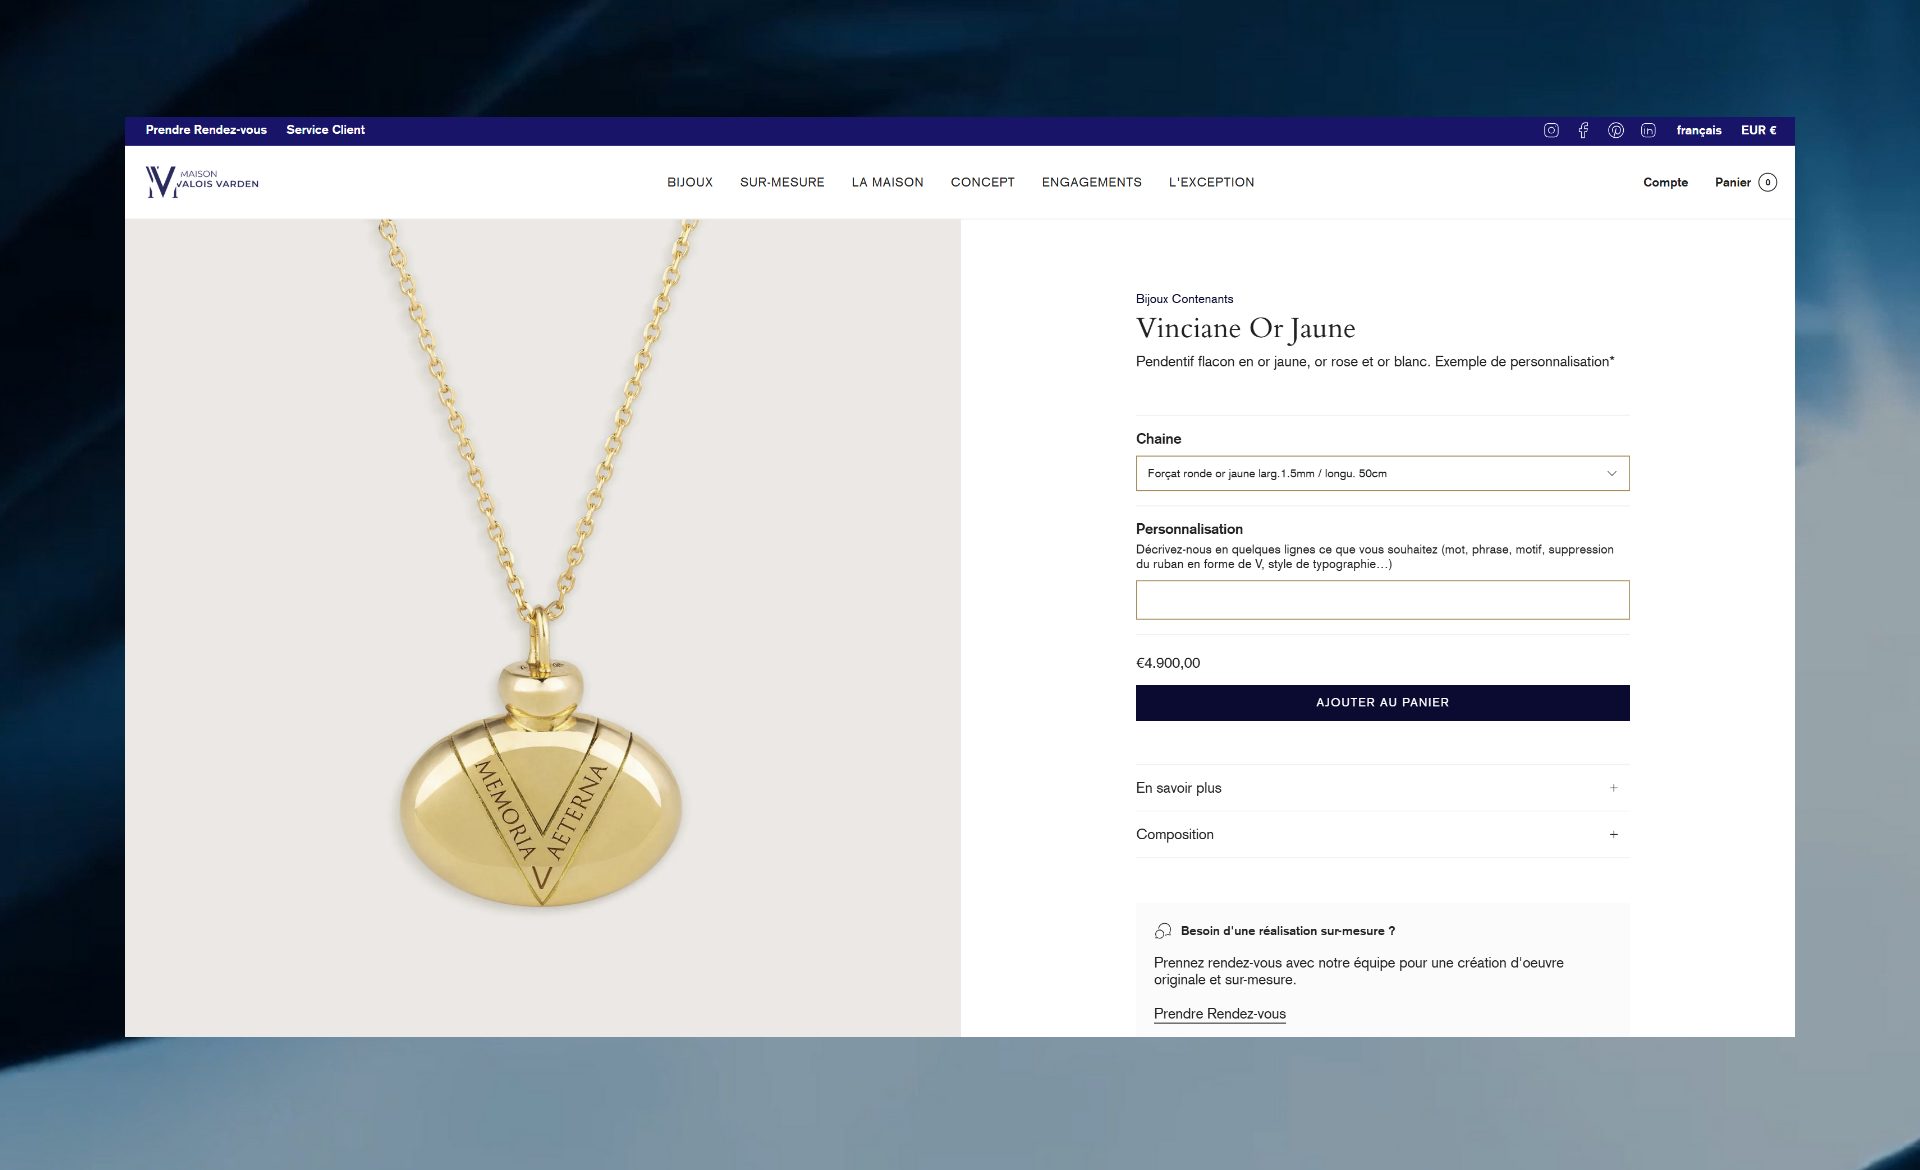
Task: Change language from français
Action: [x=1698, y=130]
